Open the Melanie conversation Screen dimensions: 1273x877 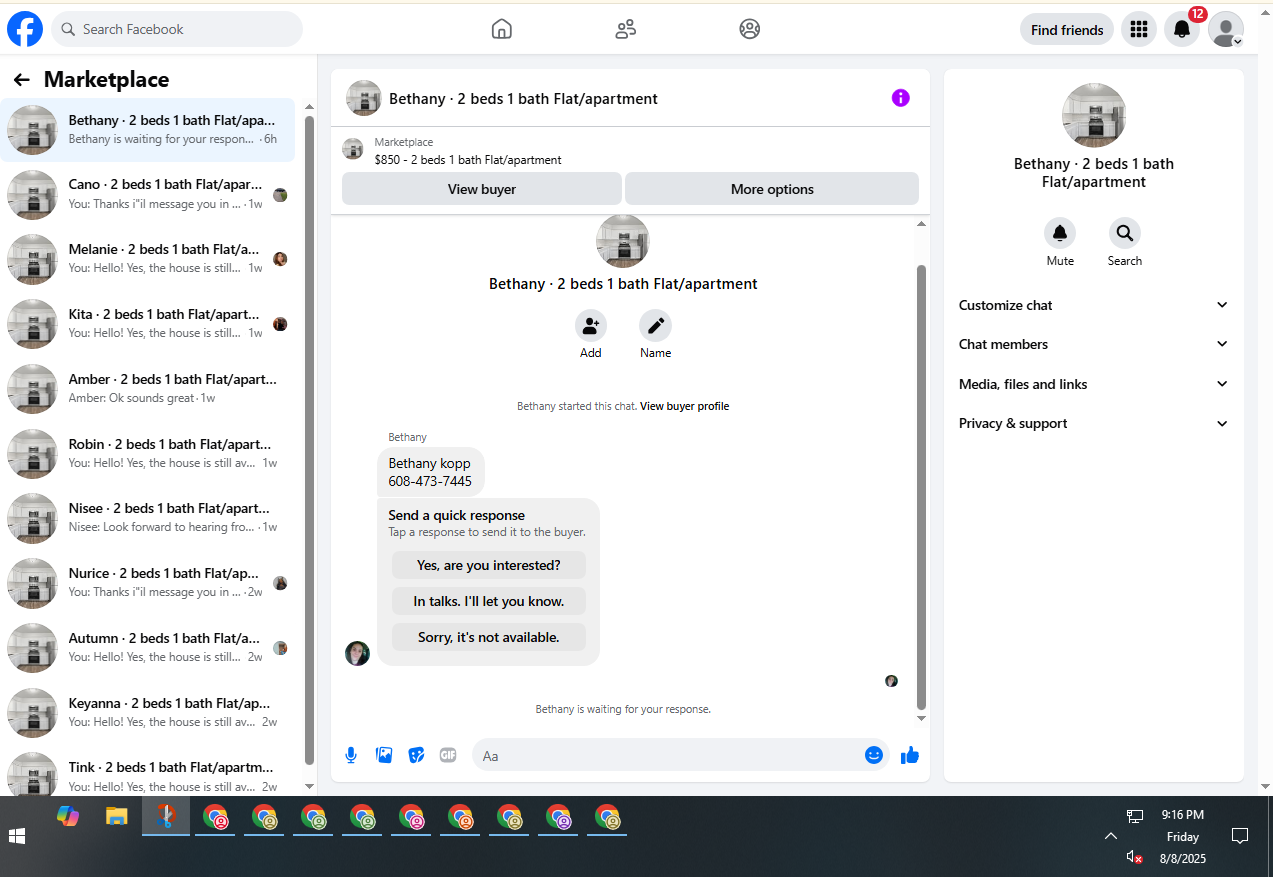coord(148,259)
